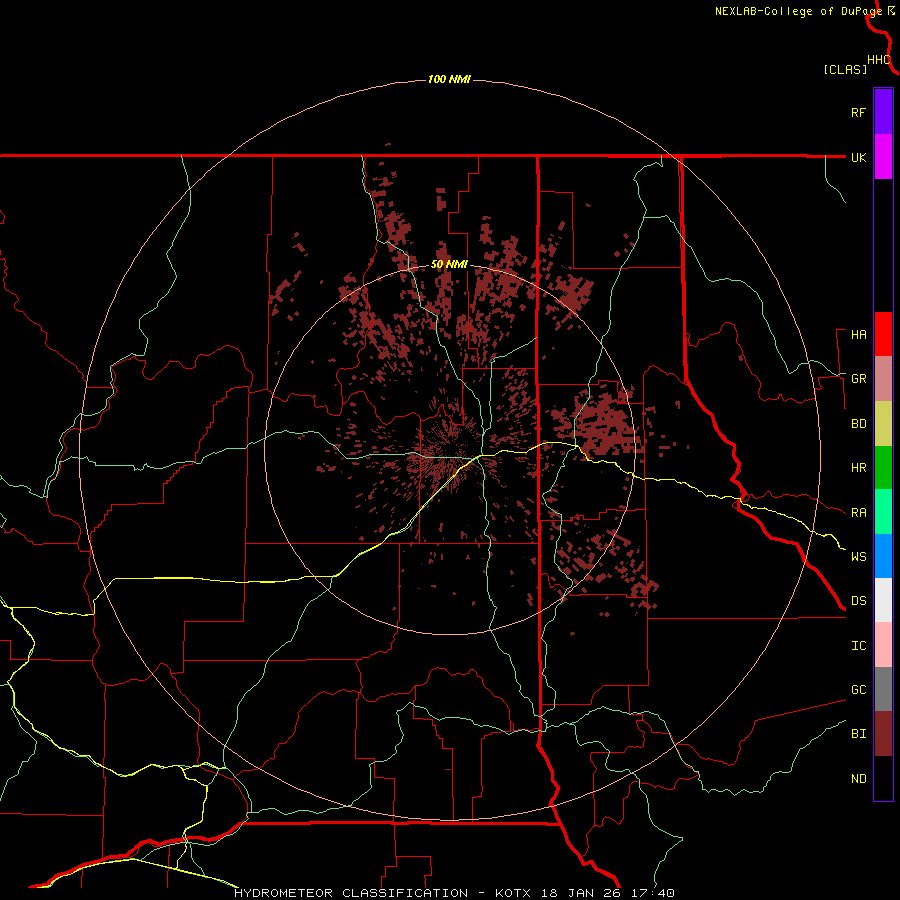Click the DS legend label text
This screenshot has width=900, height=900.
pos(859,601)
